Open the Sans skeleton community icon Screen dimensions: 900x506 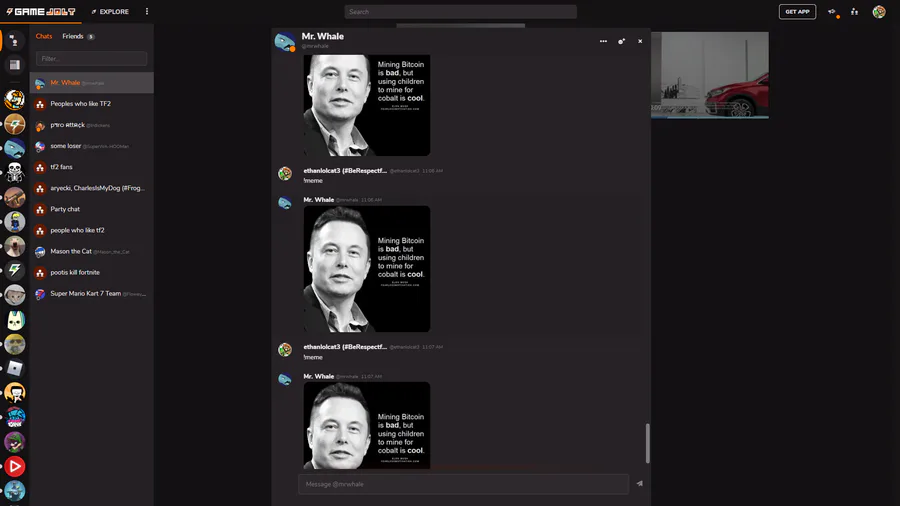point(14,172)
